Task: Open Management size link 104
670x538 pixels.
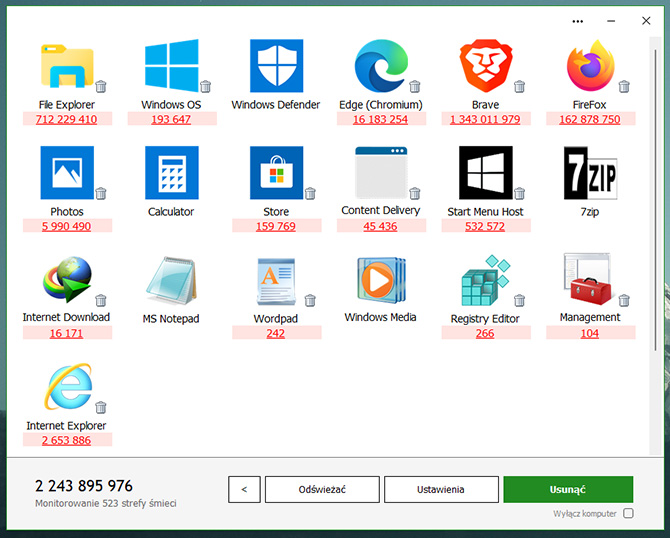Action: 590,333
